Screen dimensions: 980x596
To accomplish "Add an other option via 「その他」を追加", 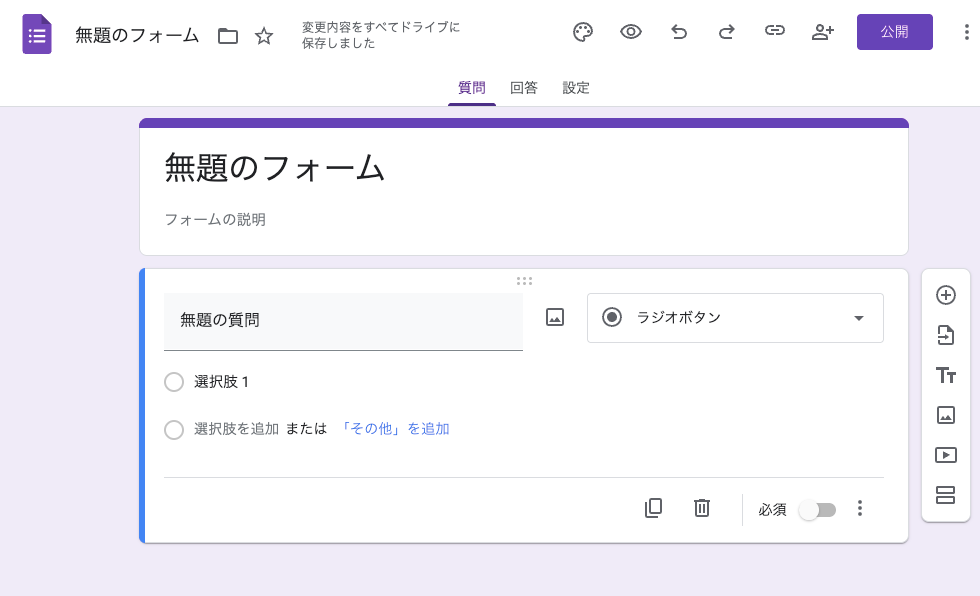I will [x=396, y=428].
